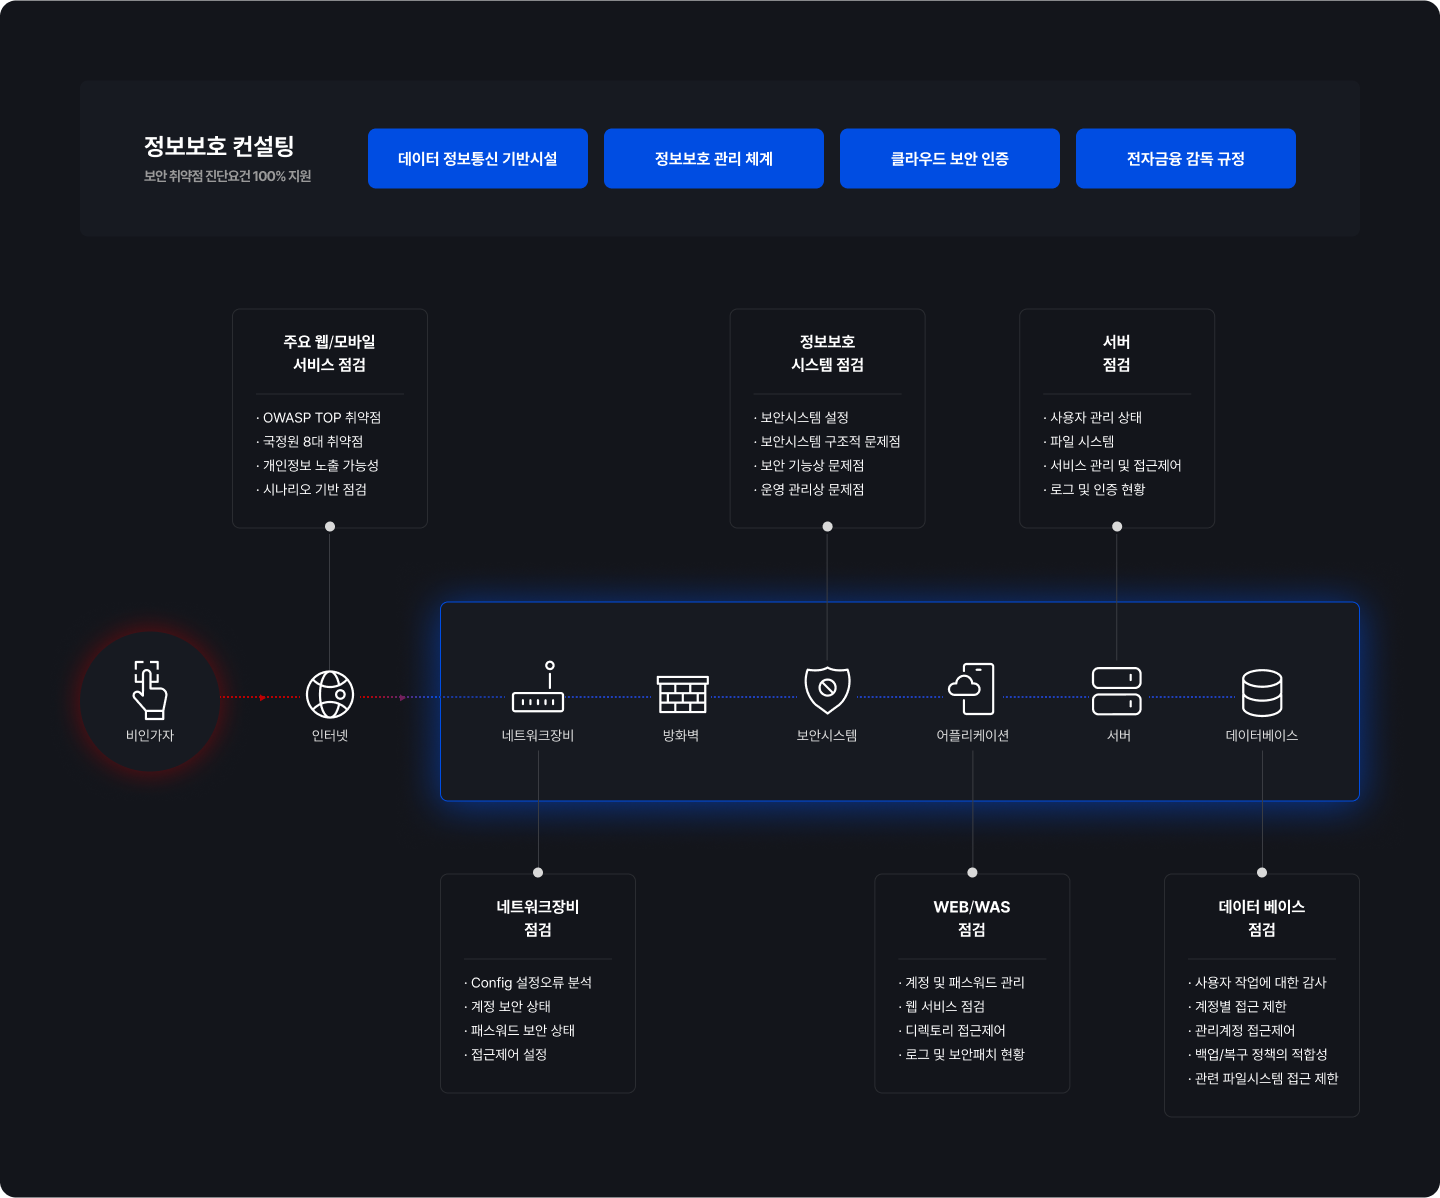Click the 방화벽 brick wall icon

(x=682, y=694)
